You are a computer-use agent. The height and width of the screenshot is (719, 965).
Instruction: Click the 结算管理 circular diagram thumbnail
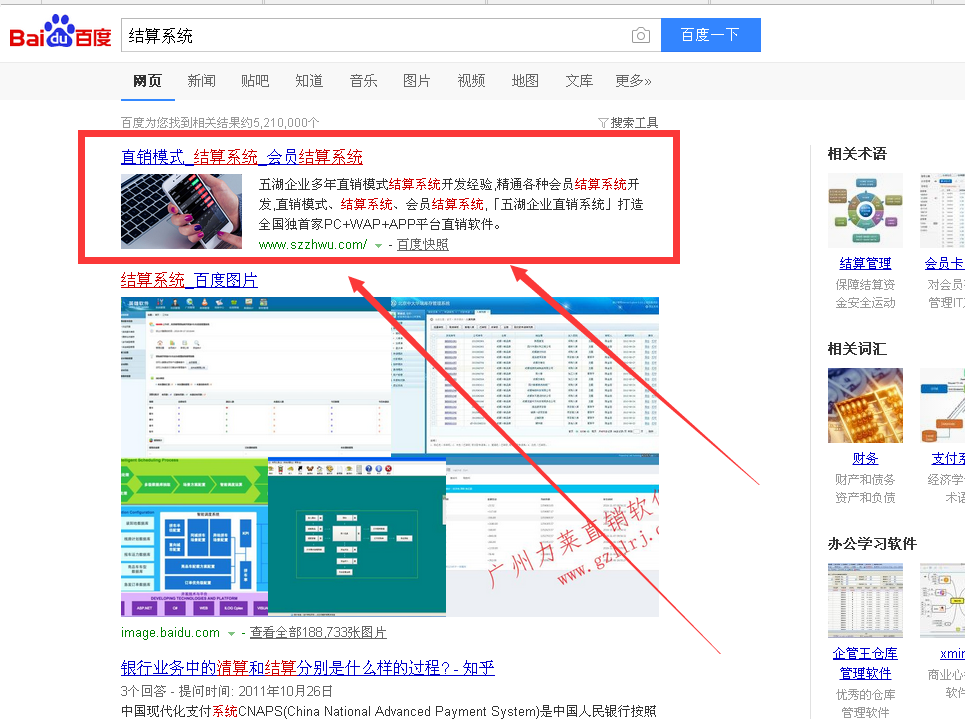(865, 211)
